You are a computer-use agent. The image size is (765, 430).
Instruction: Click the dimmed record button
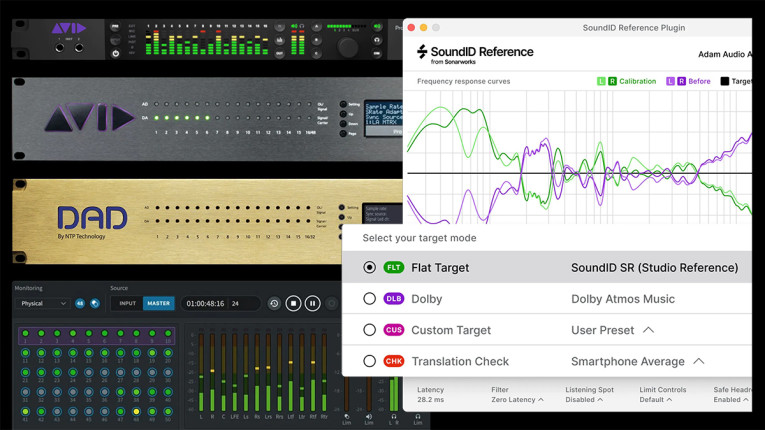click(332, 304)
